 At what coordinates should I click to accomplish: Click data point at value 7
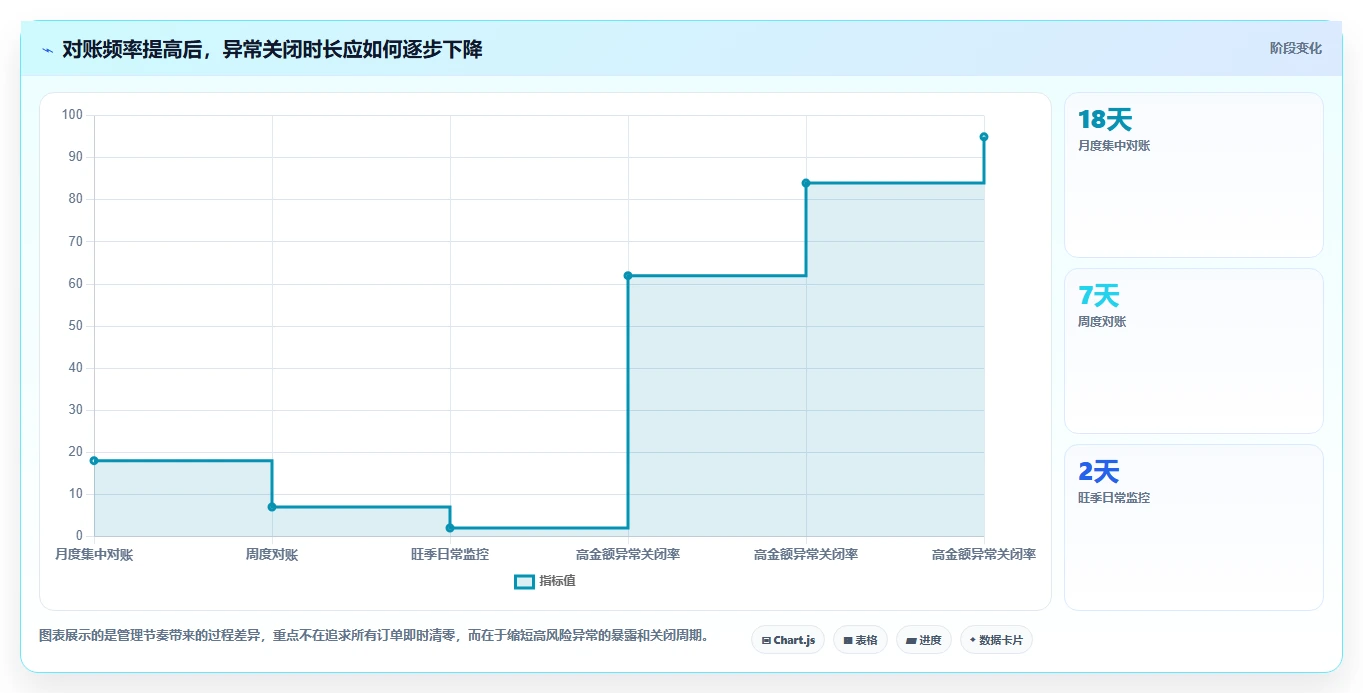[x=272, y=507]
